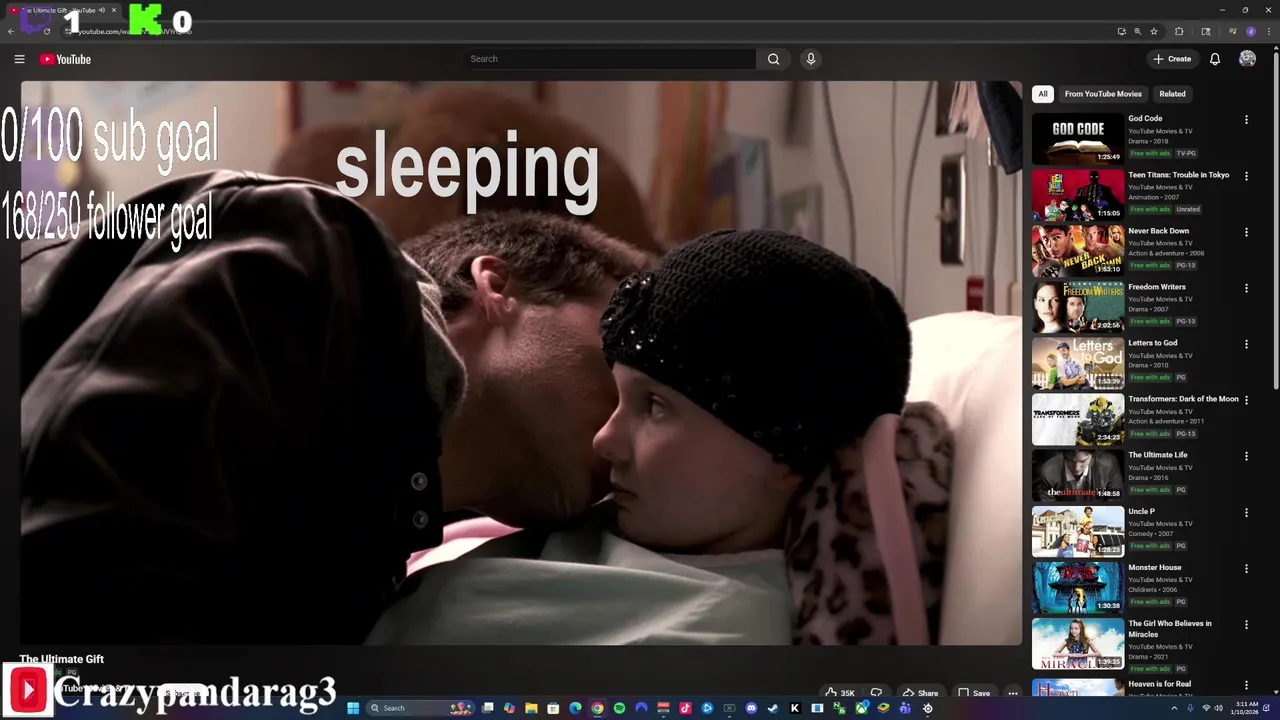Viewport: 1280px width, 720px height.
Task: Click the Create button
Action: tap(1172, 59)
